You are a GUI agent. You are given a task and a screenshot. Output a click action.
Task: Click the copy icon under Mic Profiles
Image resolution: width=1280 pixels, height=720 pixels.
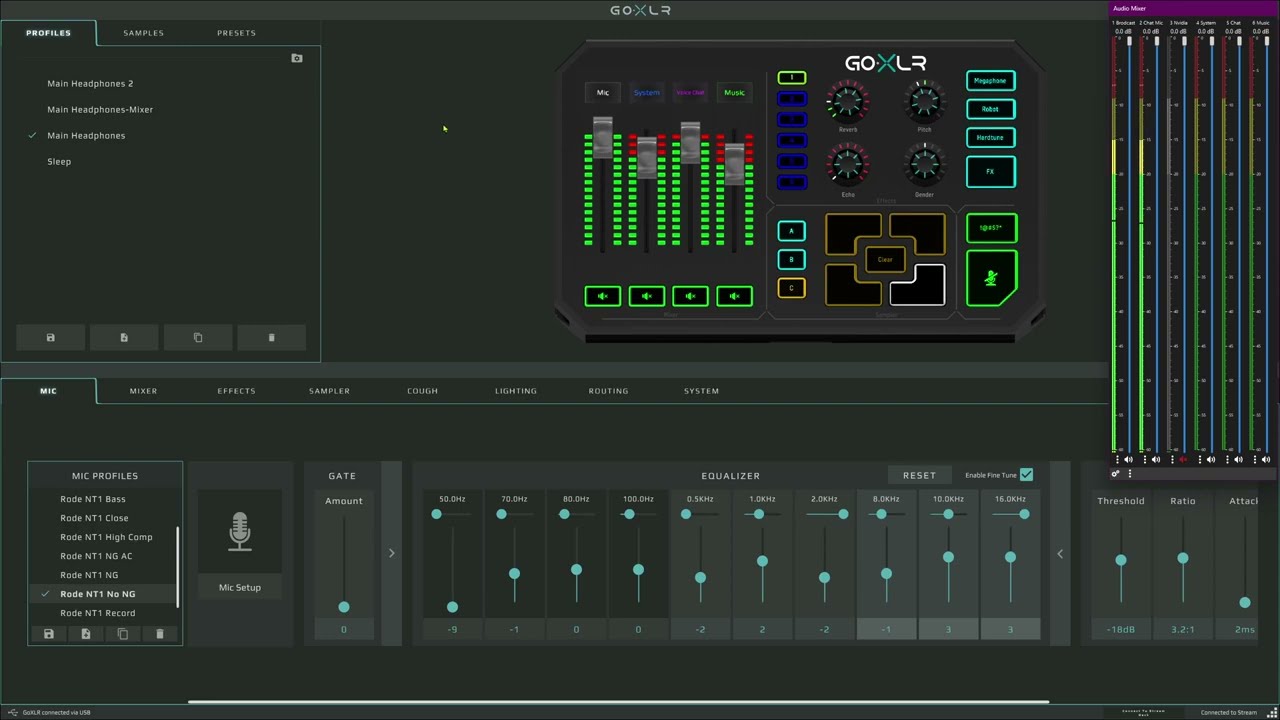click(x=123, y=634)
